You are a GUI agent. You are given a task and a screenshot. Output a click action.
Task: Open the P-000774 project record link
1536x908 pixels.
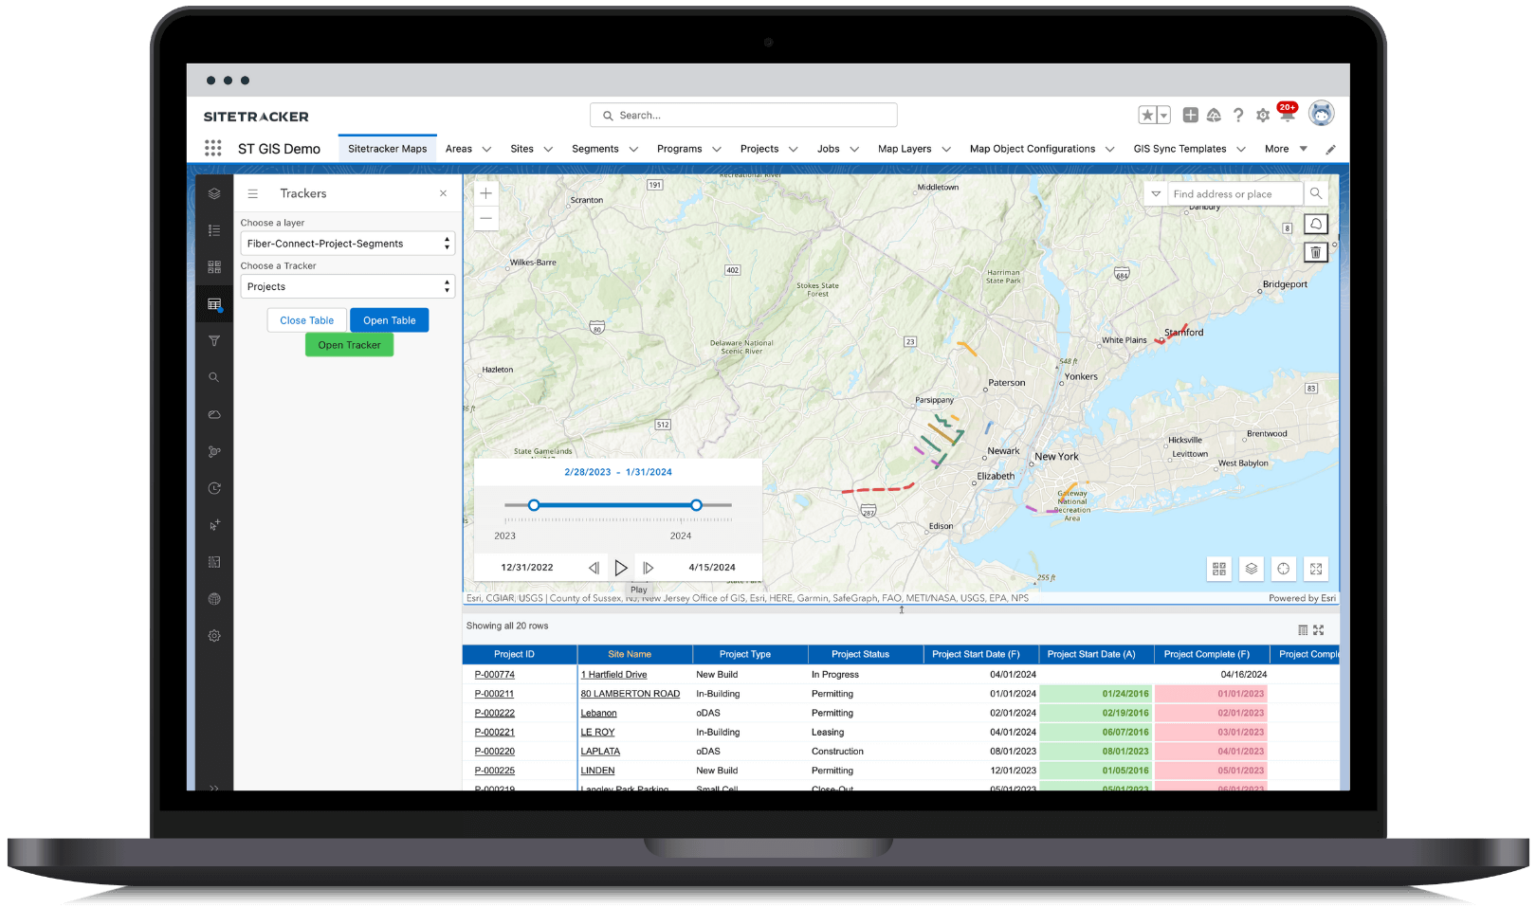494,674
